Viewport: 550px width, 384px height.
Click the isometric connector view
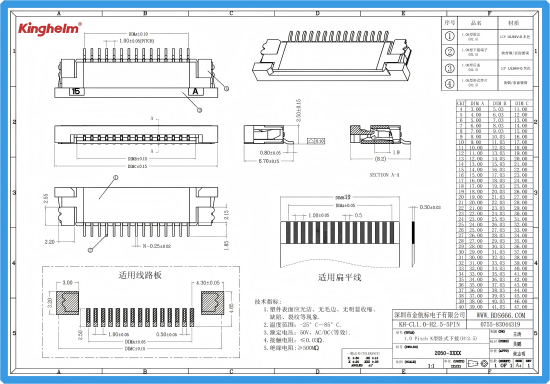[331, 56]
